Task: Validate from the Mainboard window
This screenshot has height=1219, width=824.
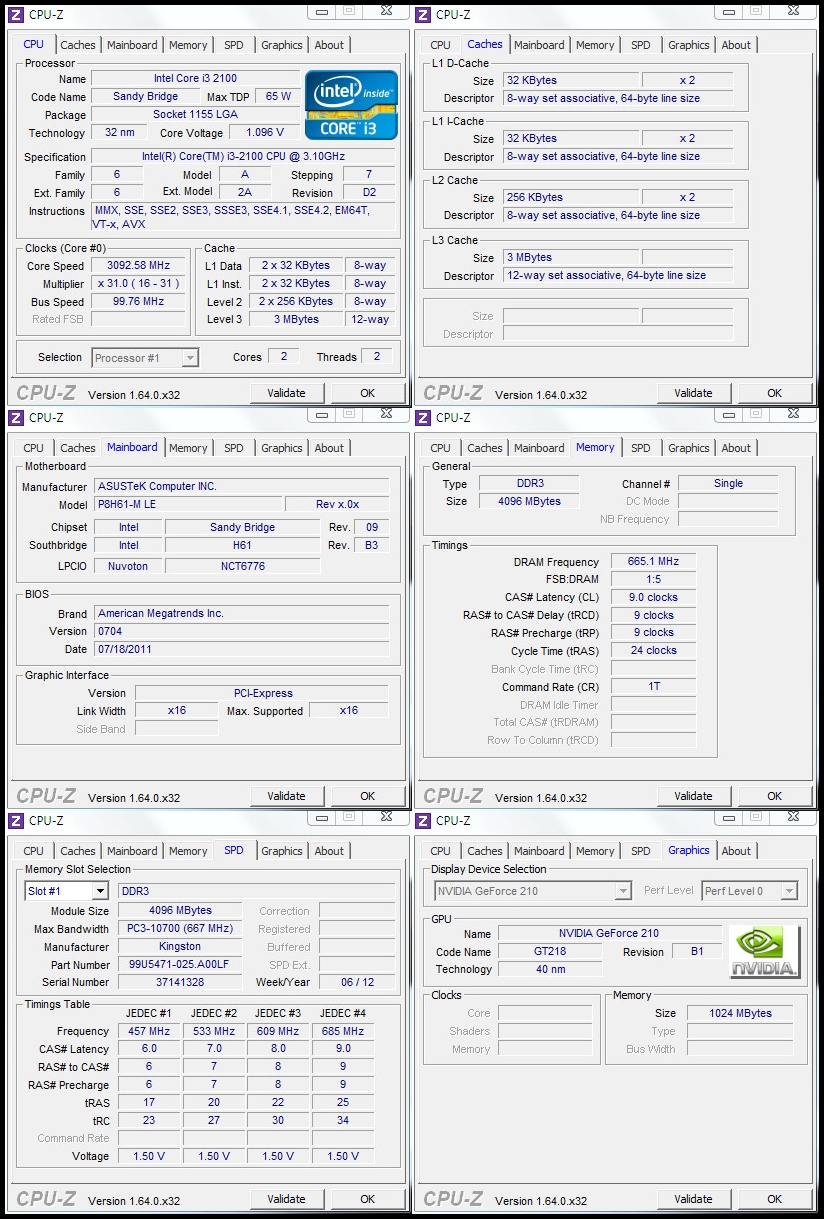Action: point(286,796)
